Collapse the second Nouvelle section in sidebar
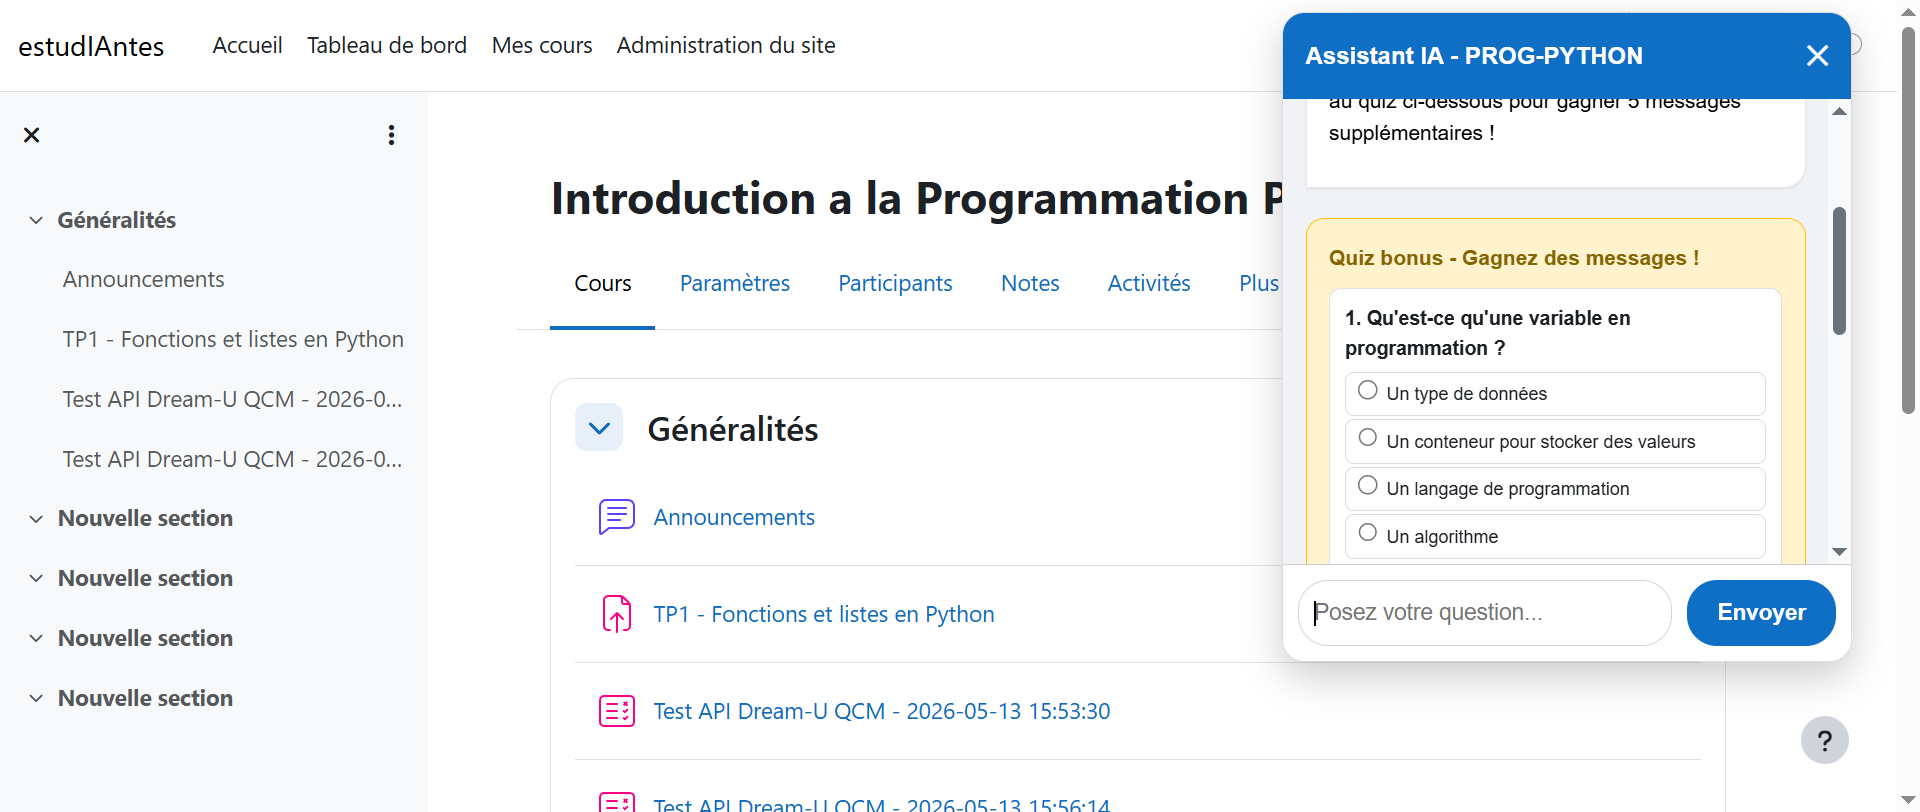Image resolution: width=1920 pixels, height=812 pixels. (36, 579)
